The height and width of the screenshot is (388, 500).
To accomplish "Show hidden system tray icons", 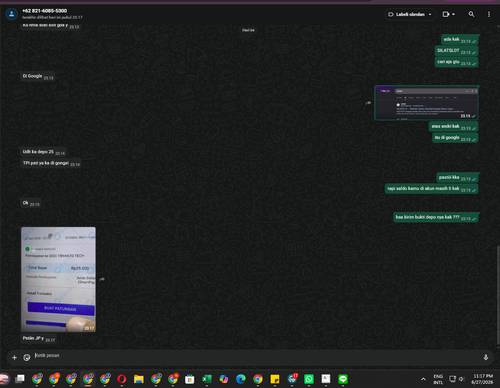I will [x=423, y=379].
